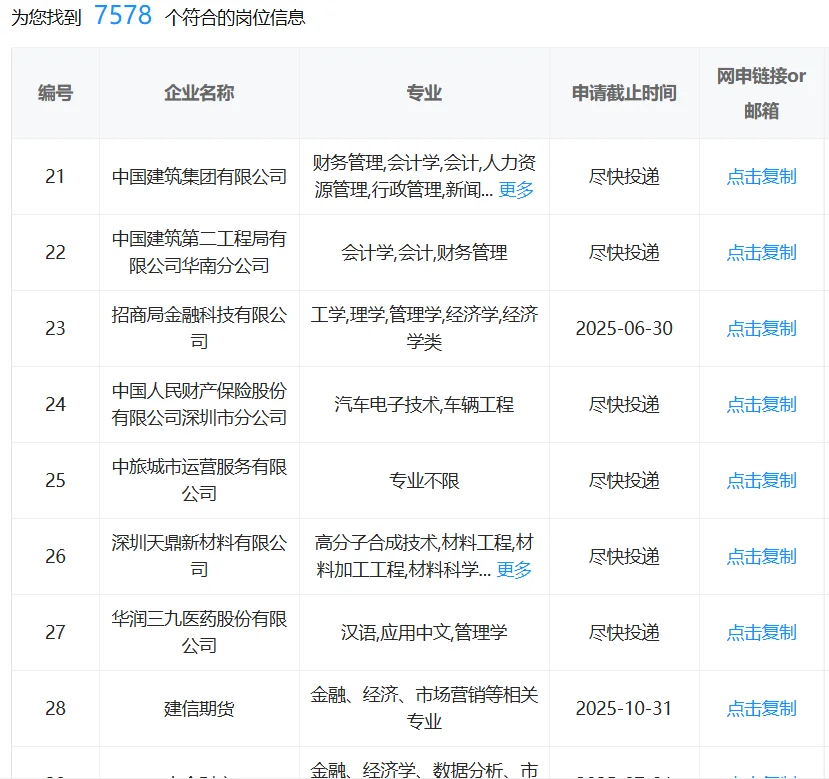Click major cell 汽车电子技术,车辆工程
829x779 pixels.
click(x=424, y=405)
